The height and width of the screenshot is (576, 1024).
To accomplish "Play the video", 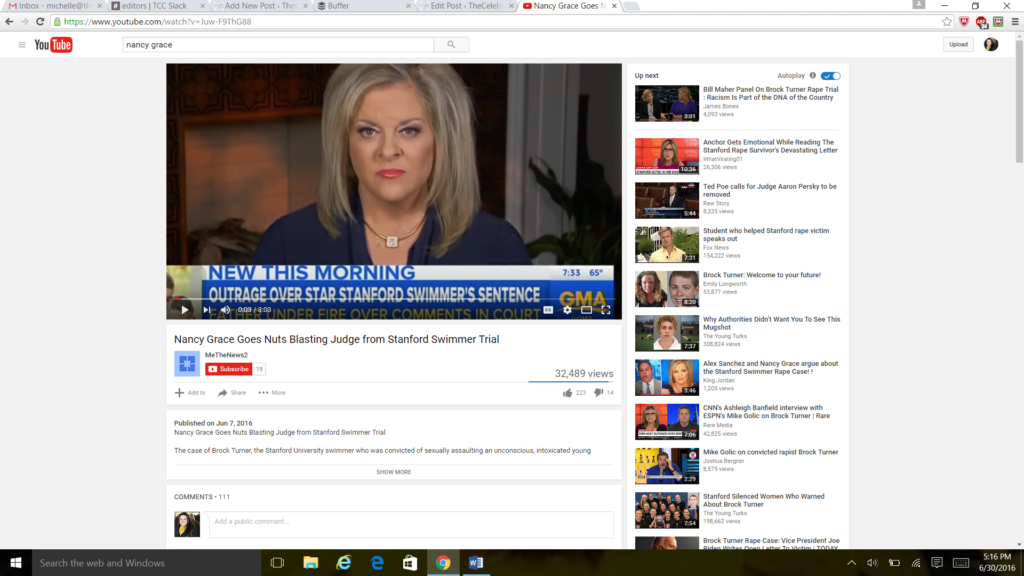I will (184, 310).
